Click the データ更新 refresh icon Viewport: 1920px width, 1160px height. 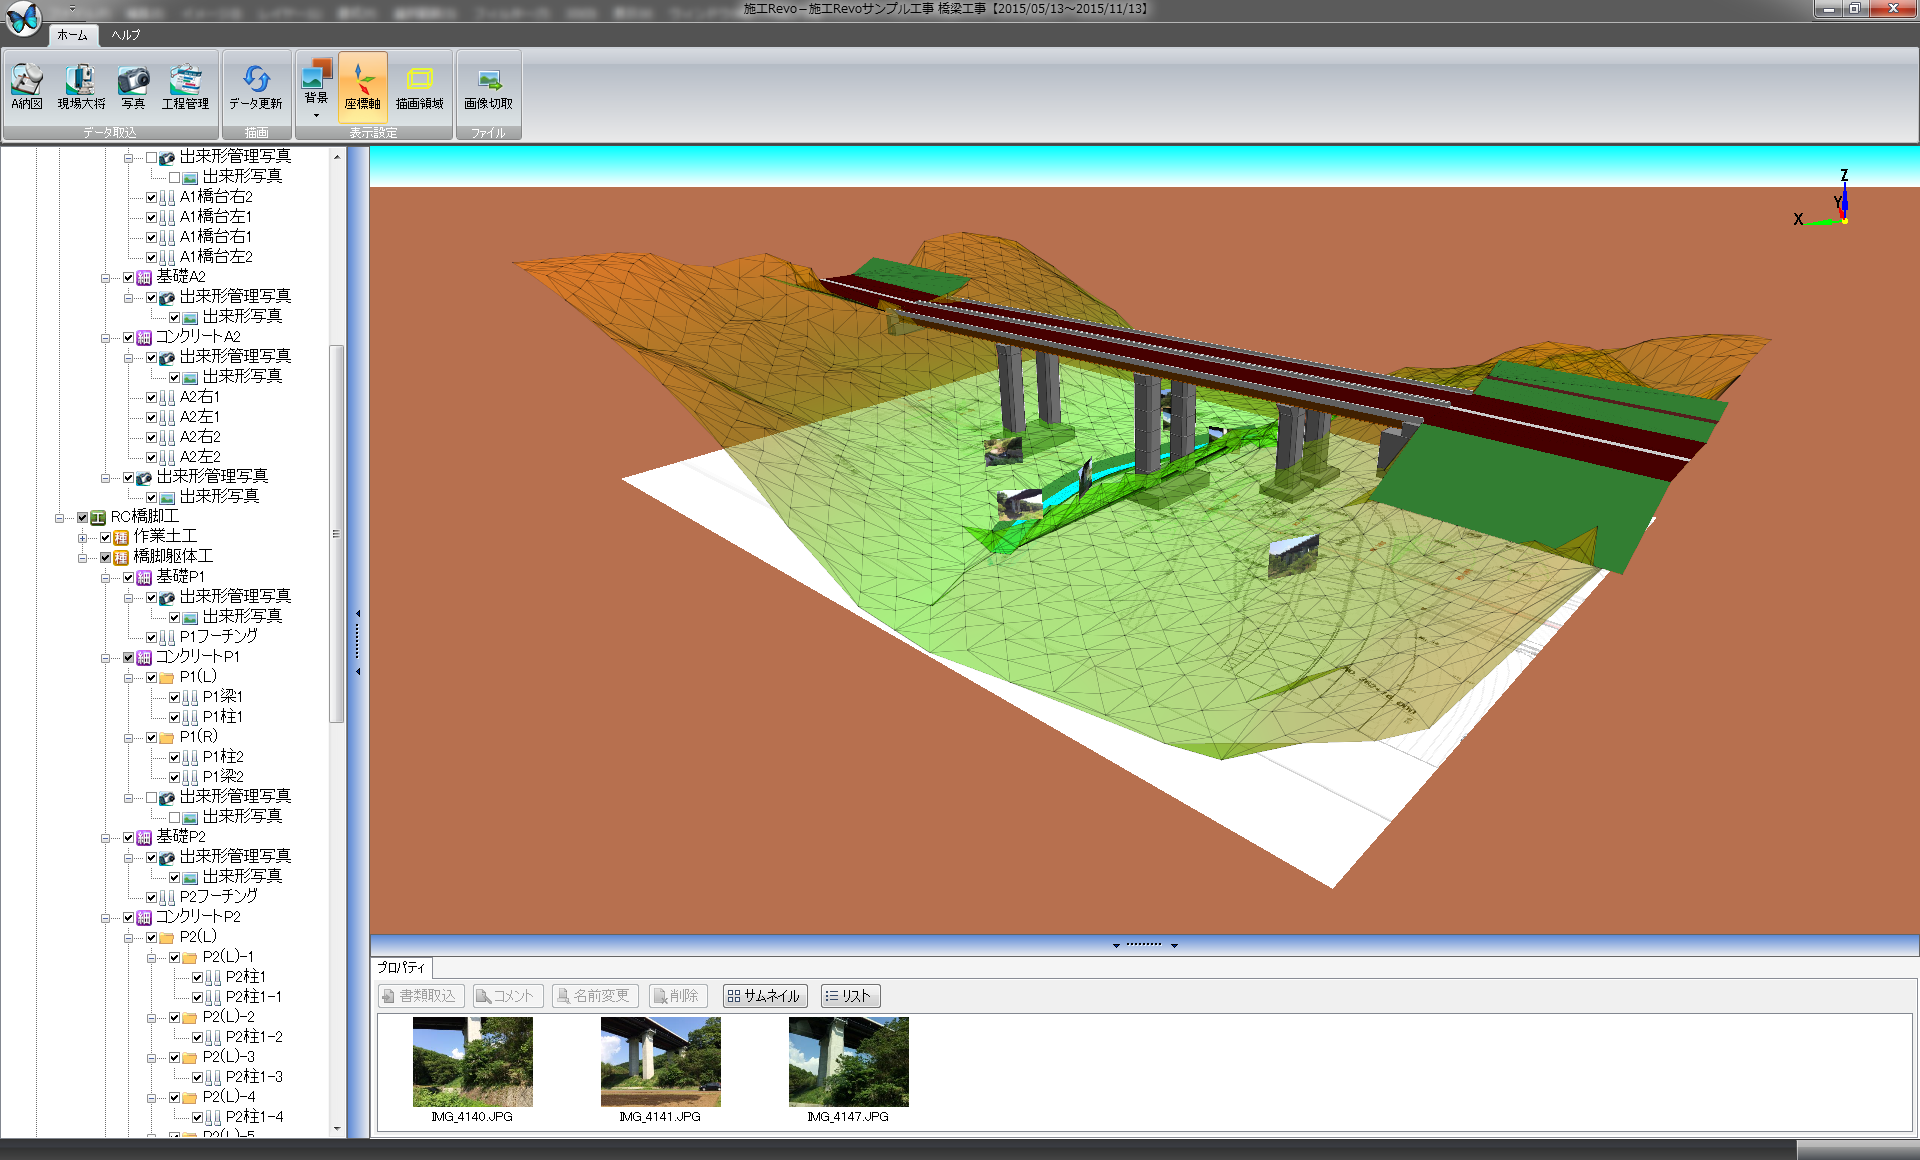point(256,87)
